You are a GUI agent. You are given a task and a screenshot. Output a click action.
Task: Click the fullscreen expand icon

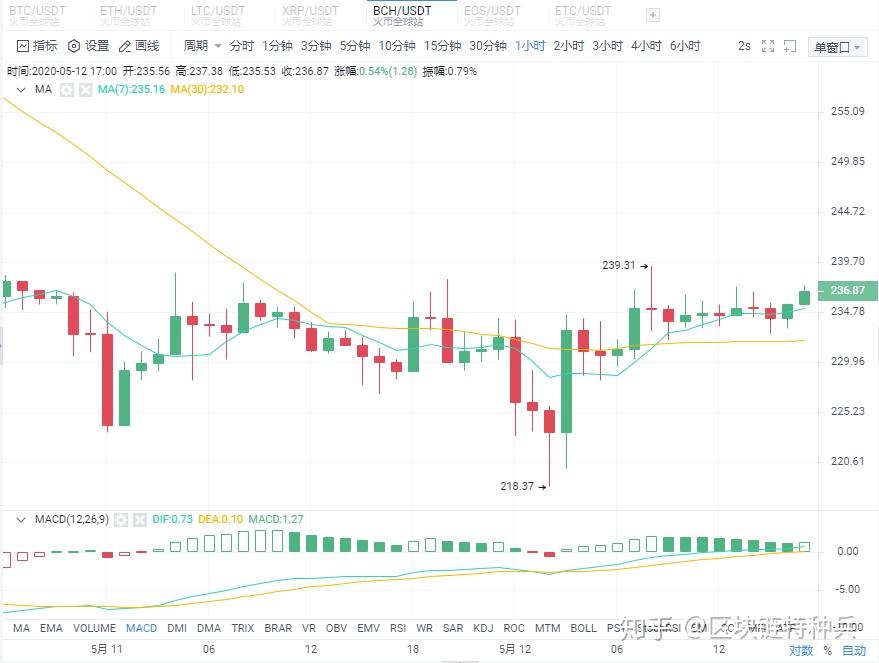(x=768, y=46)
